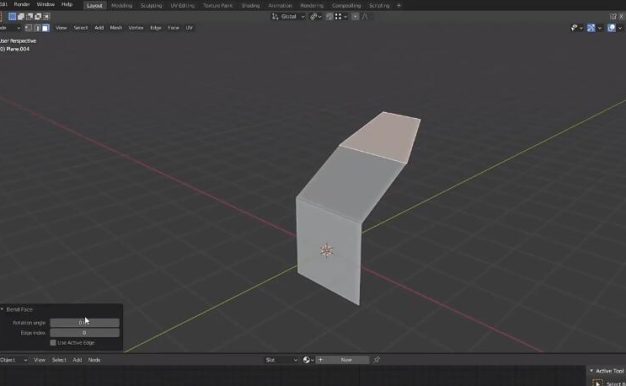
Task: Enable the Use Active Edge checkbox
Action: click(x=53, y=342)
